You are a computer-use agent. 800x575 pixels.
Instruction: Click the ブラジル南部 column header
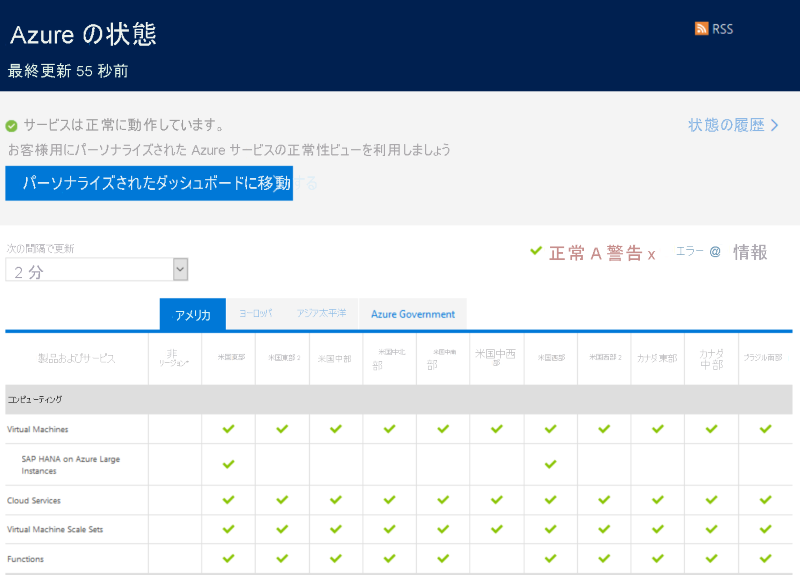(x=763, y=358)
